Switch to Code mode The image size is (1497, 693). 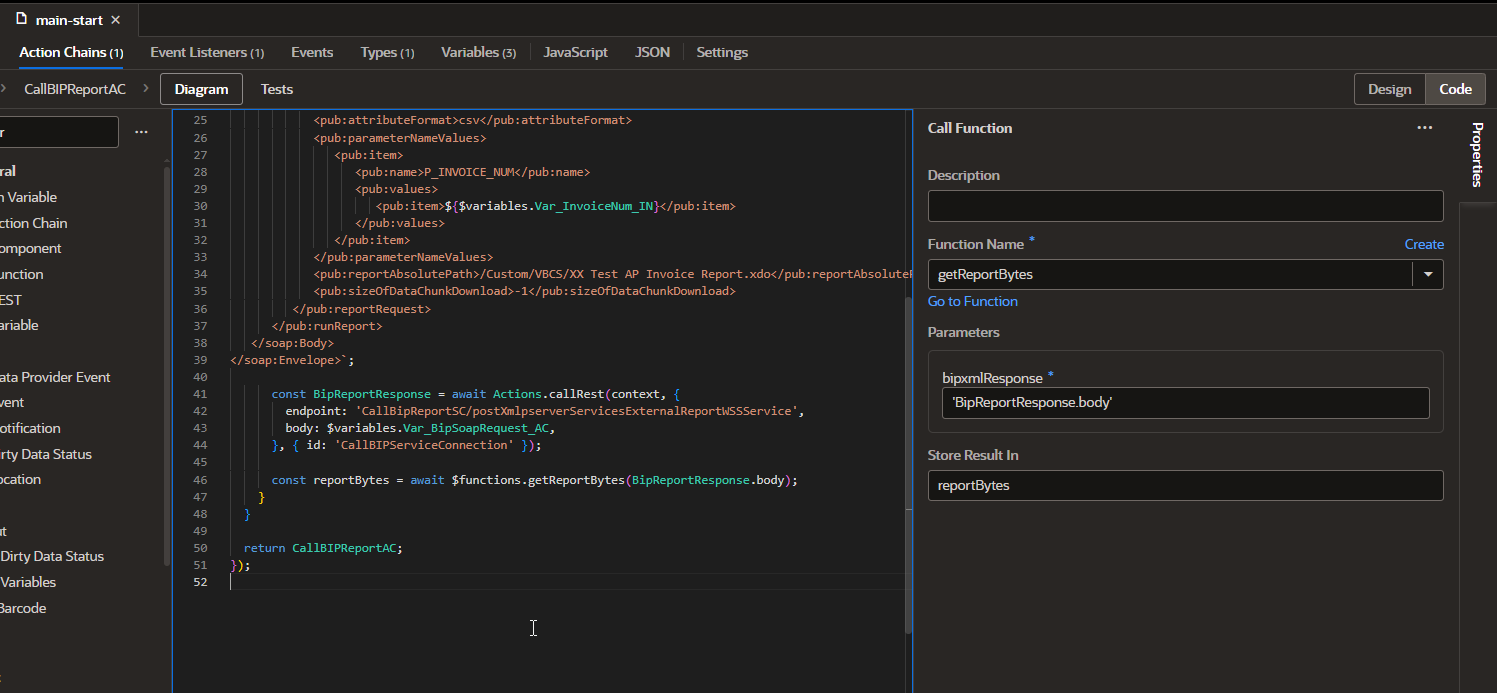coord(1455,89)
